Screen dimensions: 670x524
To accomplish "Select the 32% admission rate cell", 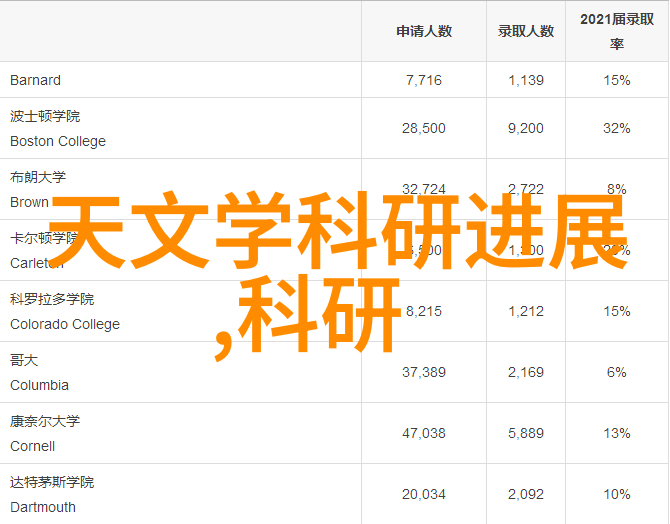I will tap(617, 128).
